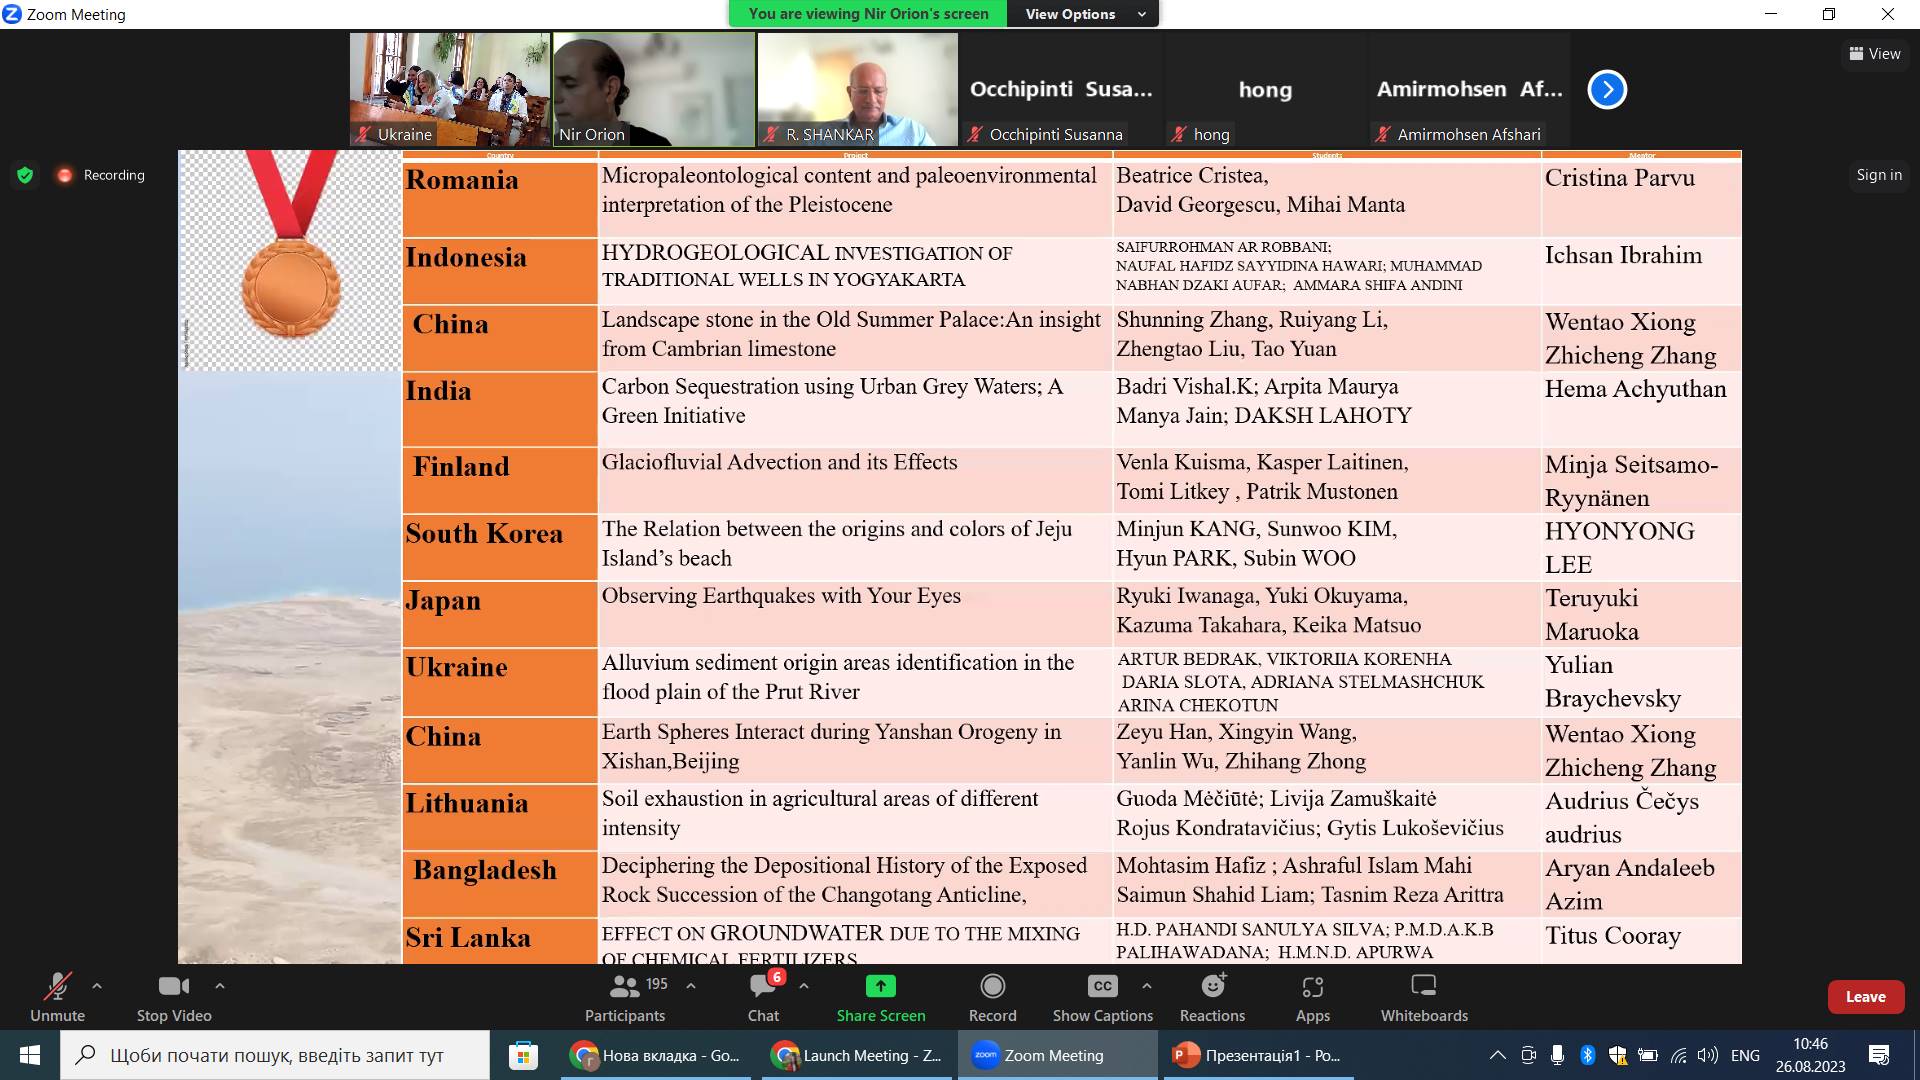Click the 'You are viewing Nir Orion's screen' banner
The image size is (1920, 1080).
[x=868, y=14]
